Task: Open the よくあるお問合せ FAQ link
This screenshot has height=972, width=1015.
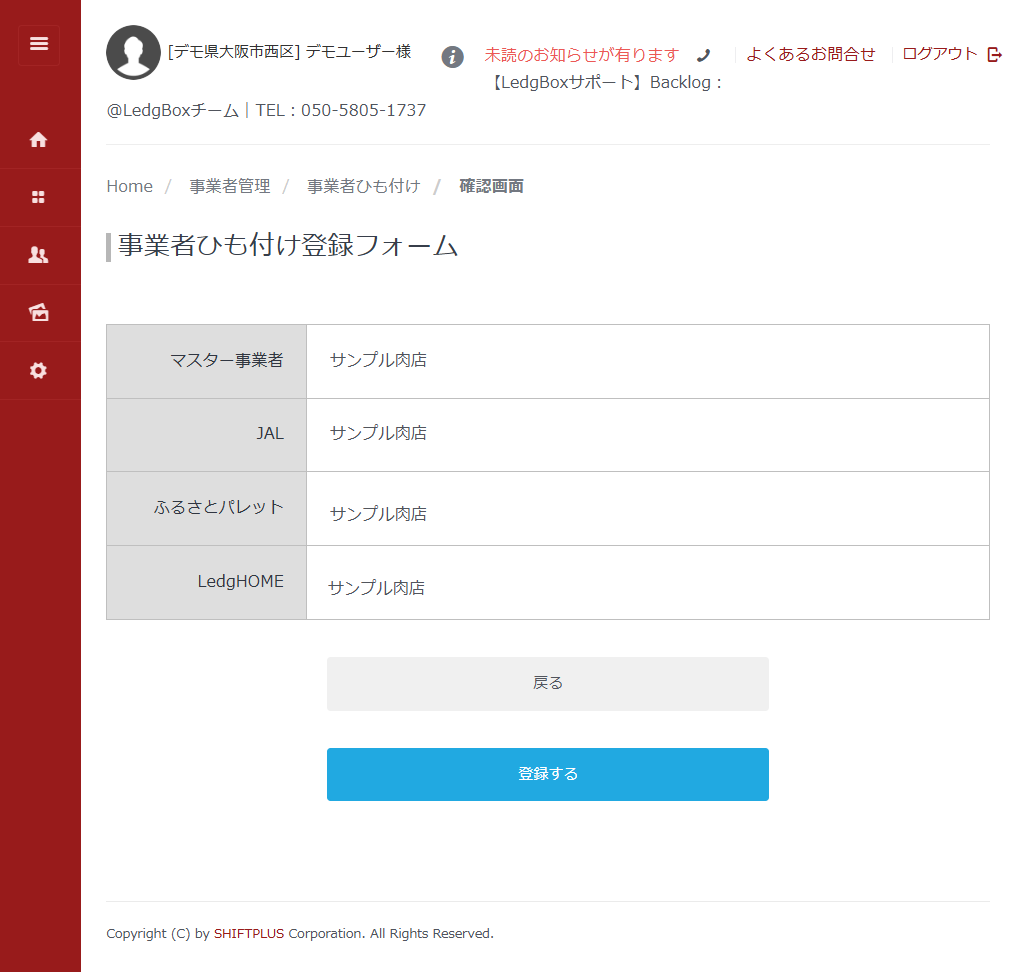Action: click(810, 54)
